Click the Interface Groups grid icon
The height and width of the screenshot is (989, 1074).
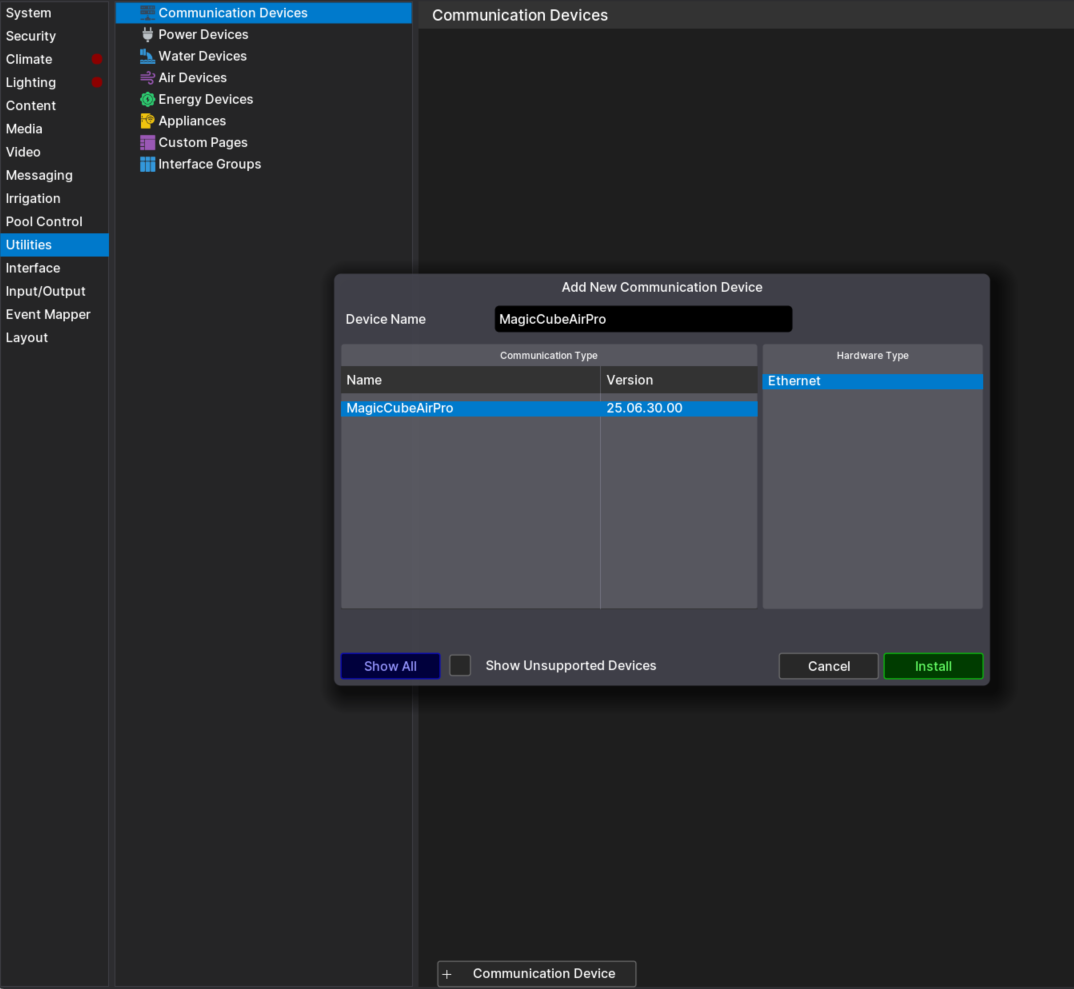147,164
